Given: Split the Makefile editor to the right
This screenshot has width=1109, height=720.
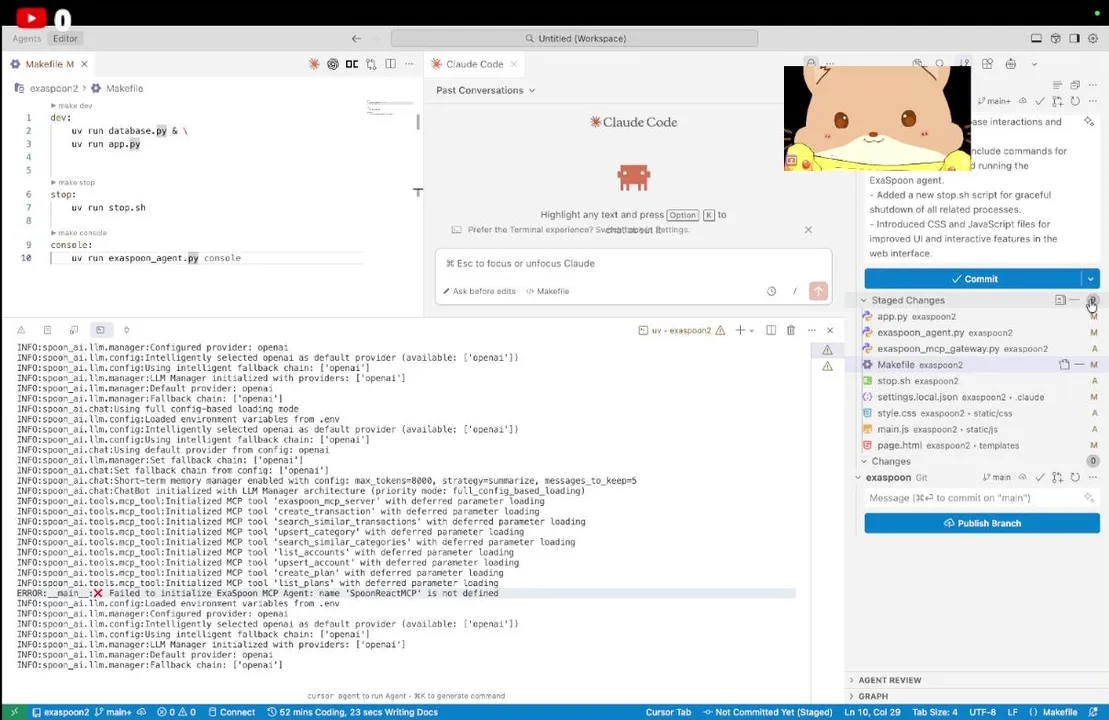Looking at the screenshot, I should [x=390, y=64].
